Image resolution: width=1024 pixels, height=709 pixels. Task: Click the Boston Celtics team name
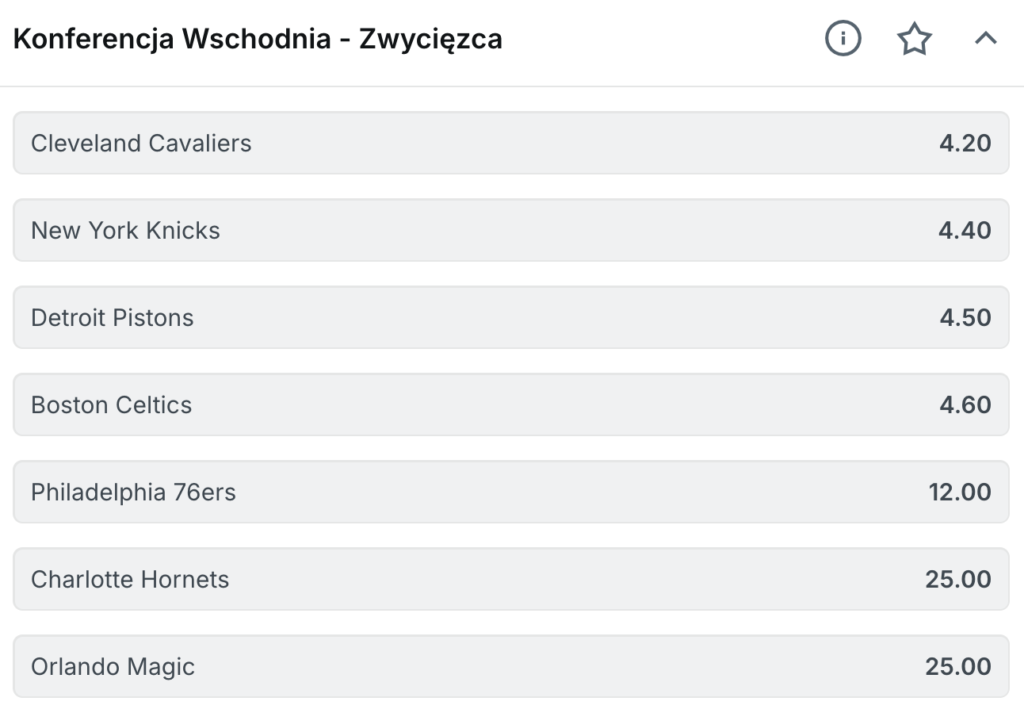tap(111, 405)
